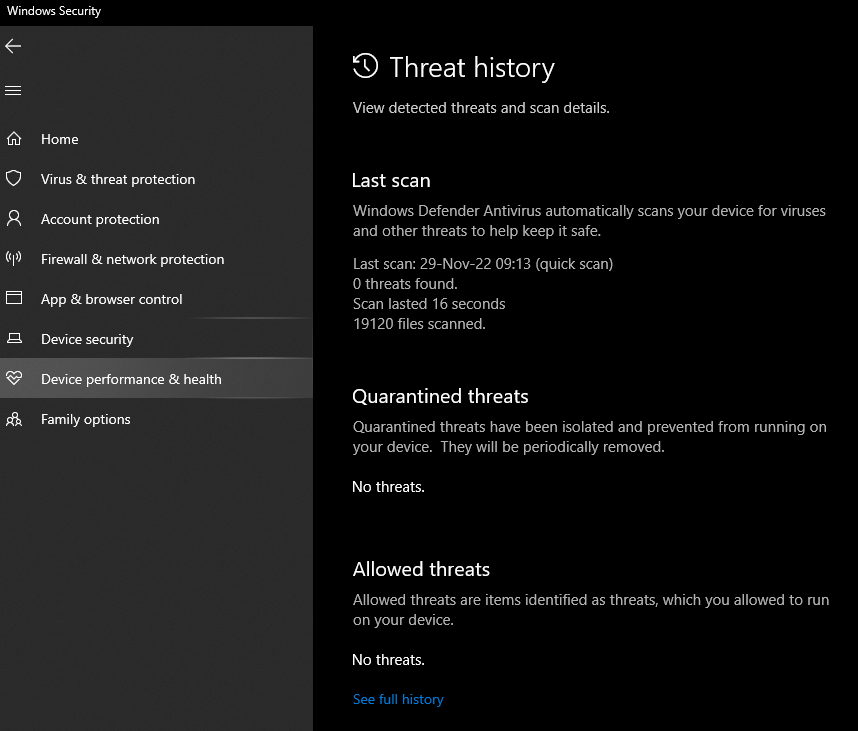Viewport: 858px width, 731px height.
Task: Click '19120 files scanned.' text
Action: click(x=419, y=324)
